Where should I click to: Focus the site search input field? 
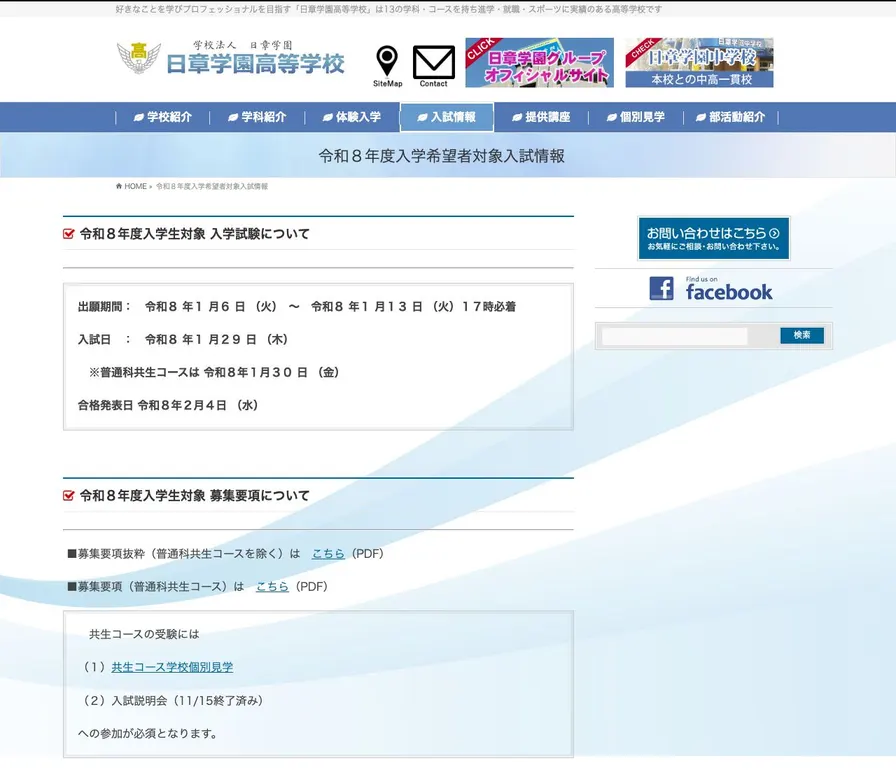point(674,336)
